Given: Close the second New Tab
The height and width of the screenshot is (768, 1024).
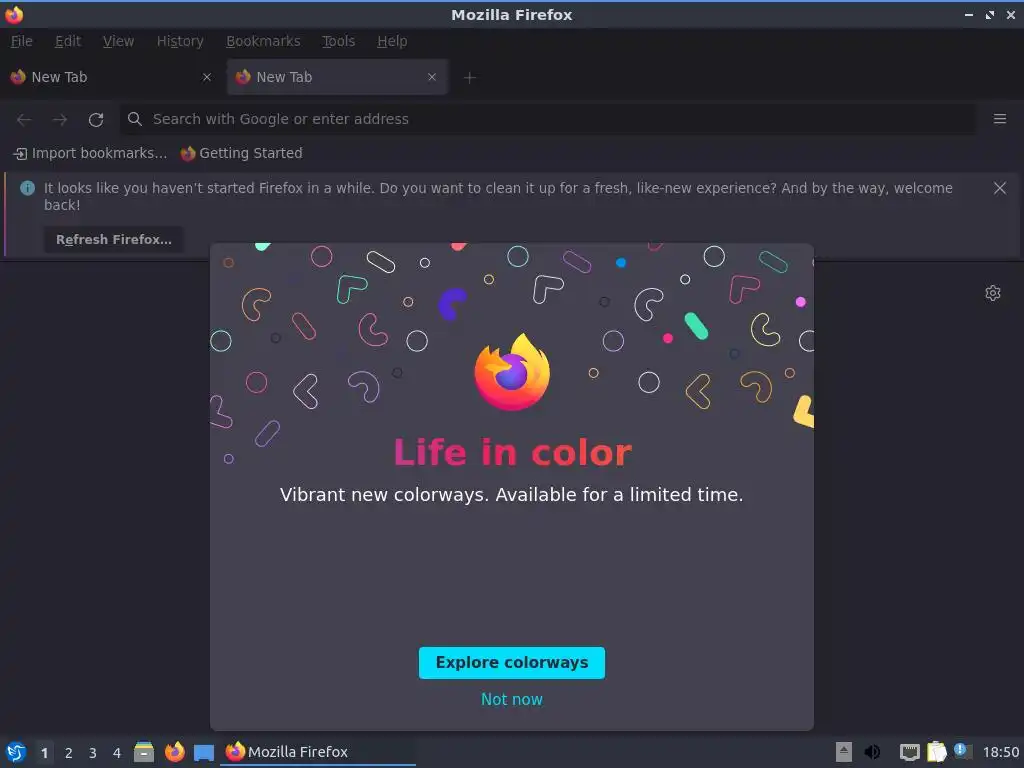Looking at the screenshot, I should tap(432, 77).
